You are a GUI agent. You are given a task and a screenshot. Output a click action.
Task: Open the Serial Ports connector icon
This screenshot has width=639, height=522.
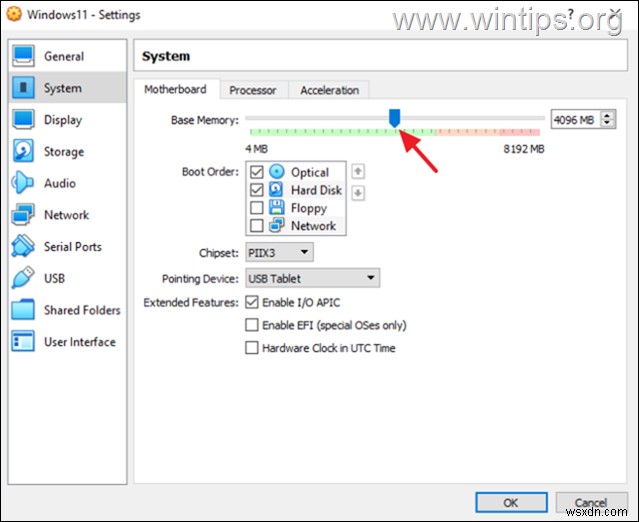23,246
